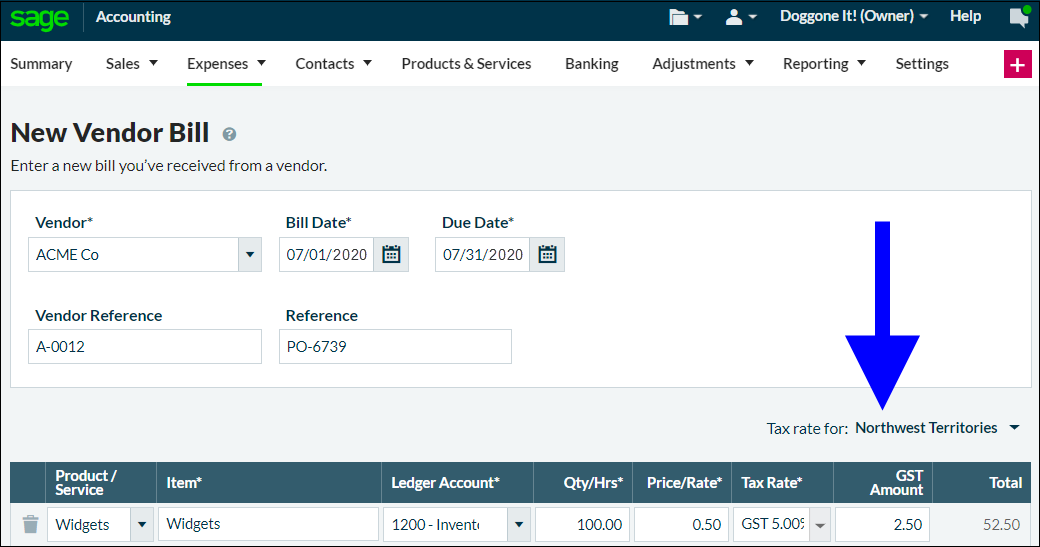Click the Help link in header
The image size is (1040, 547).
tap(965, 17)
